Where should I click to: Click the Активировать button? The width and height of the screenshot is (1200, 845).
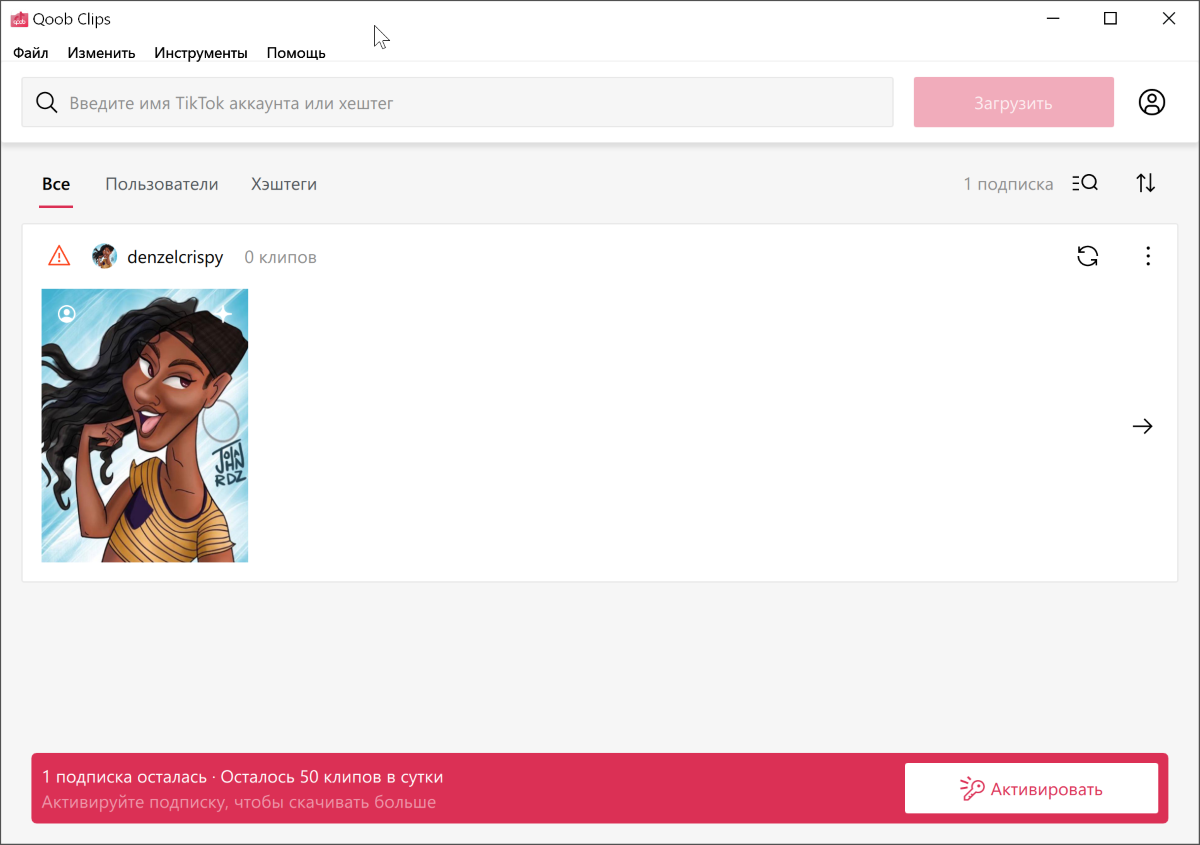tap(1031, 789)
